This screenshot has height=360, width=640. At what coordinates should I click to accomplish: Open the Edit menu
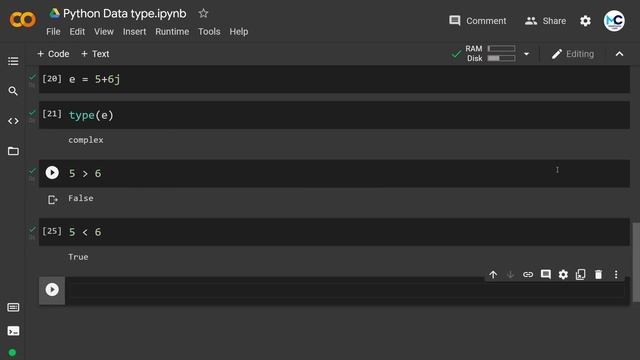click(77, 31)
